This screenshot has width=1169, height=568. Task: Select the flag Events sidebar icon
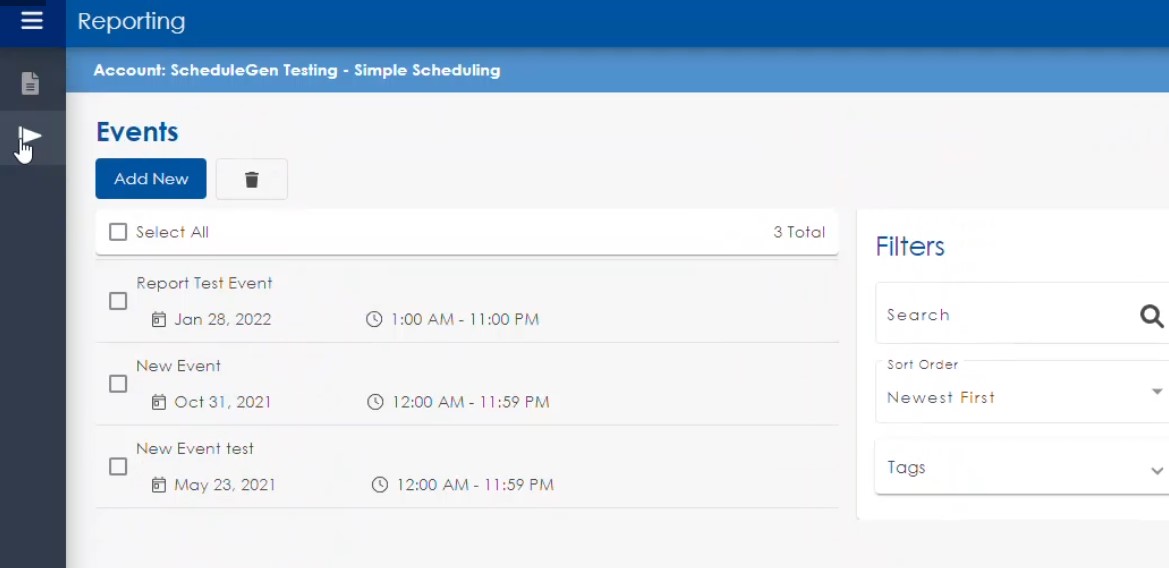point(31,138)
